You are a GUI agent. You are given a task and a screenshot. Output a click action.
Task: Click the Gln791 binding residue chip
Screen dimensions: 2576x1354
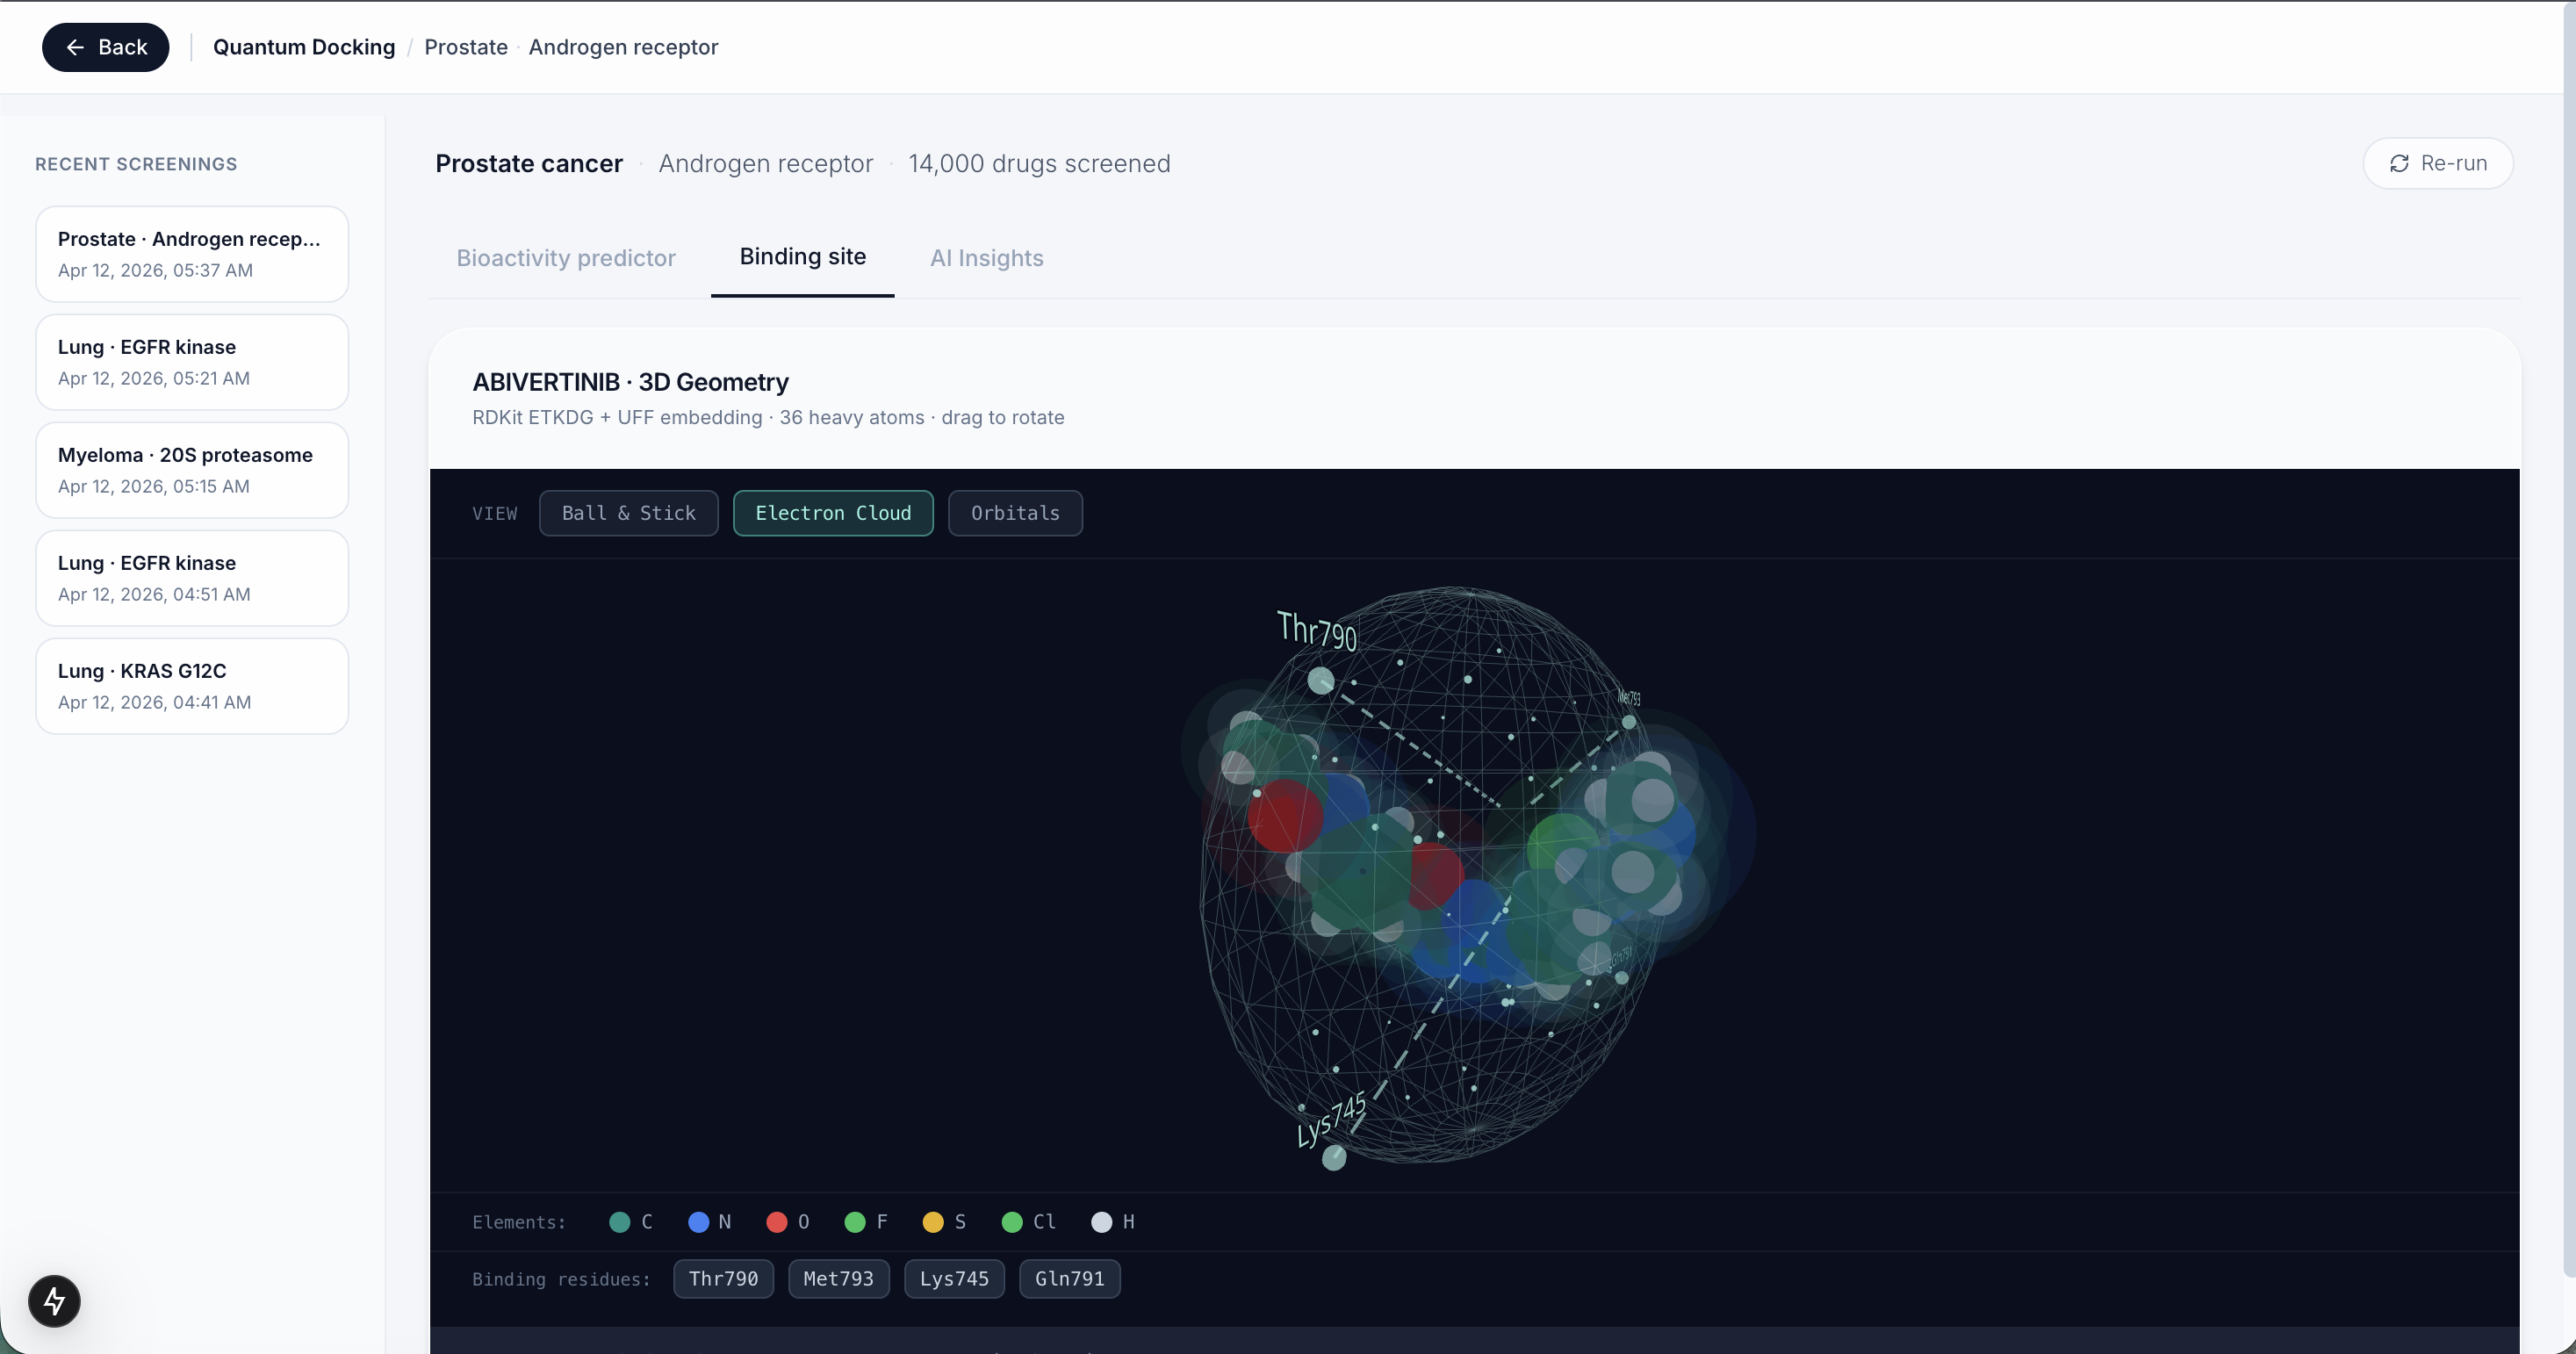1069,1278
